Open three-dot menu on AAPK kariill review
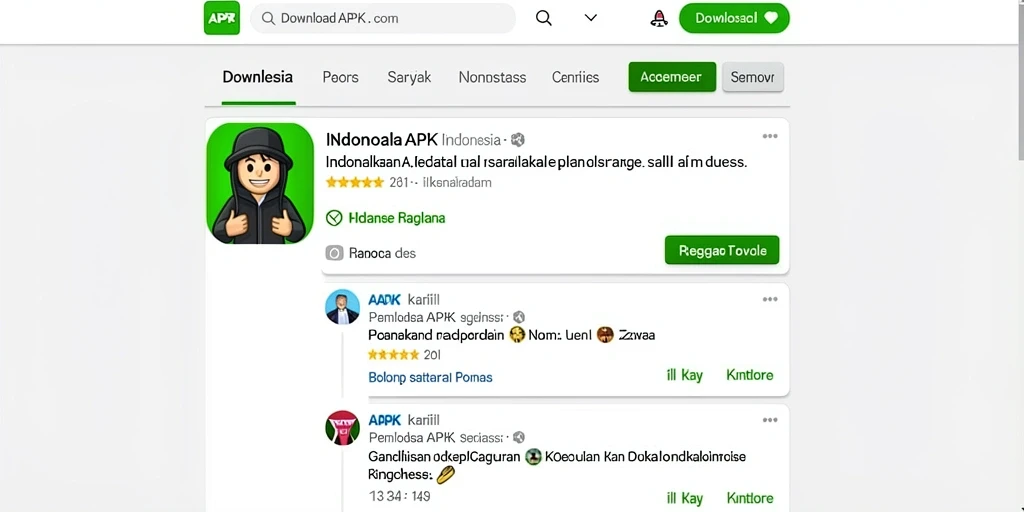Image resolution: width=1024 pixels, height=512 pixels. (x=770, y=300)
